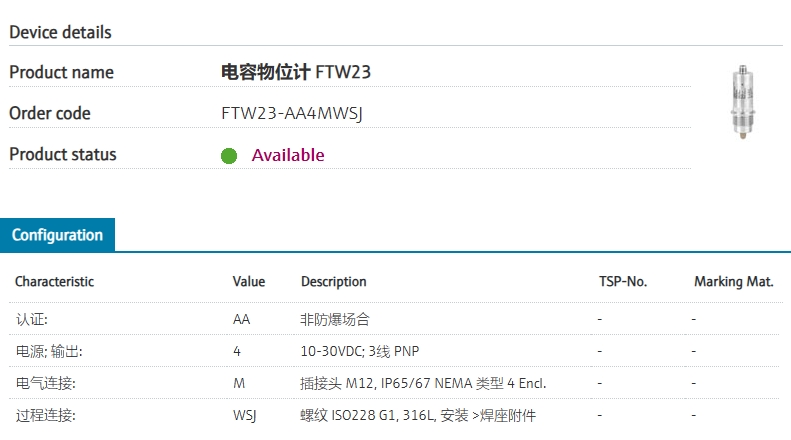Screen dimensions: 791x440
Task: Click the TSP-No. column header
Action: click(x=623, y=282)
